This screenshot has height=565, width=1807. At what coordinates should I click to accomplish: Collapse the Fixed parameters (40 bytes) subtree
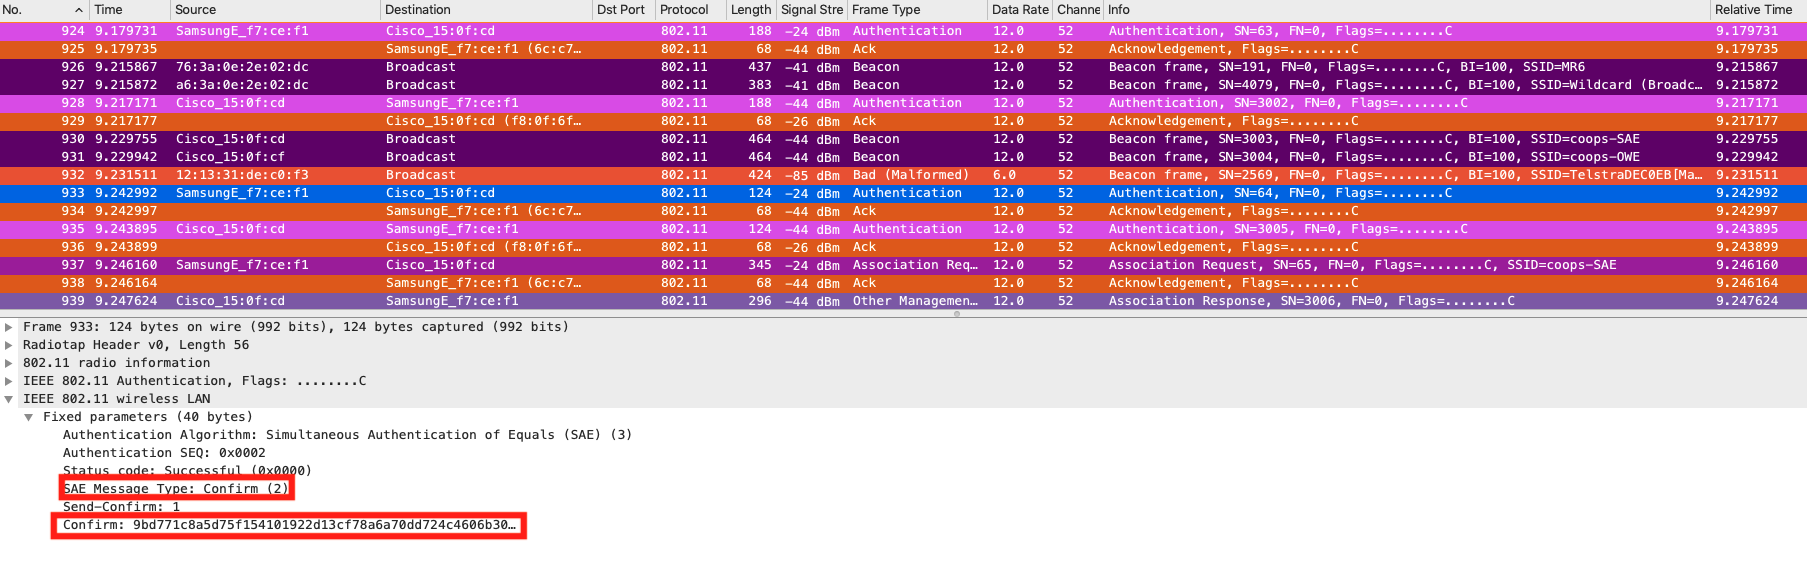coord(29,417)
